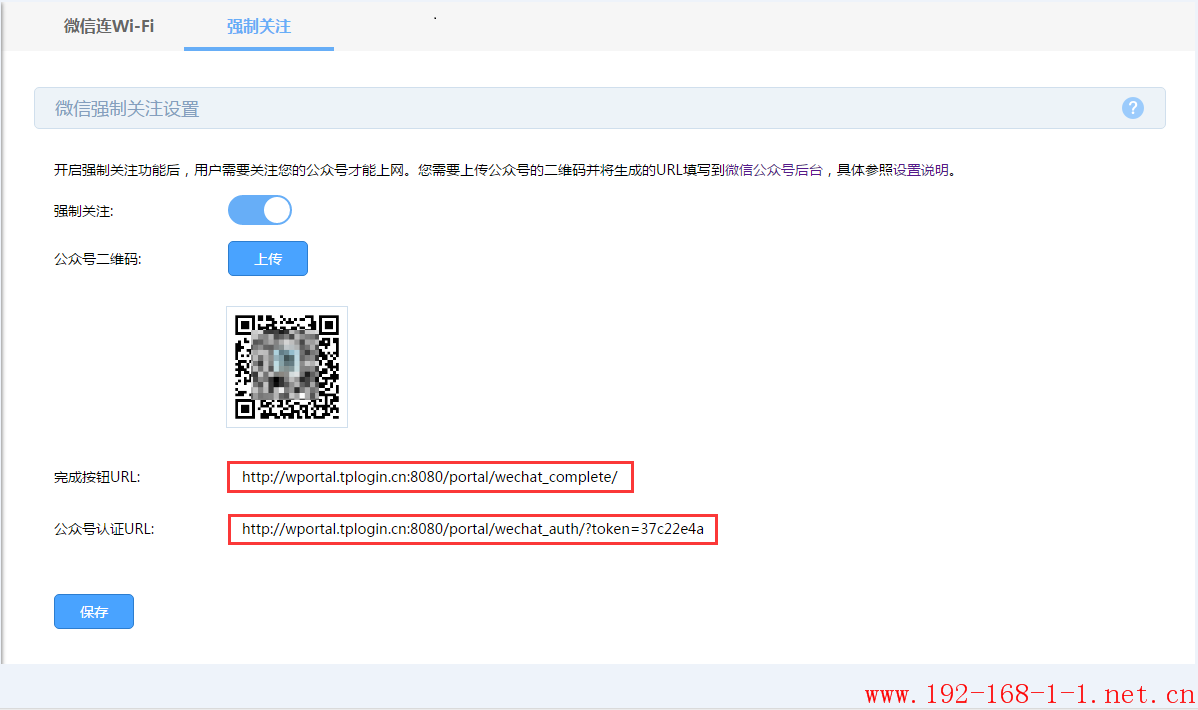Click the 上传 upload button
The image size is (1198, 710).
[267, 258]
